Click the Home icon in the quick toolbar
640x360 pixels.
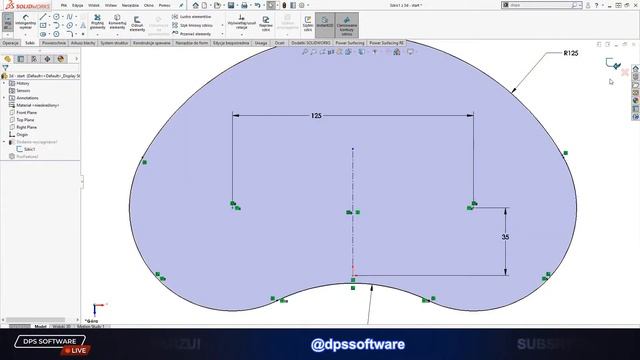pyautogui.click(x=196, y=5)
